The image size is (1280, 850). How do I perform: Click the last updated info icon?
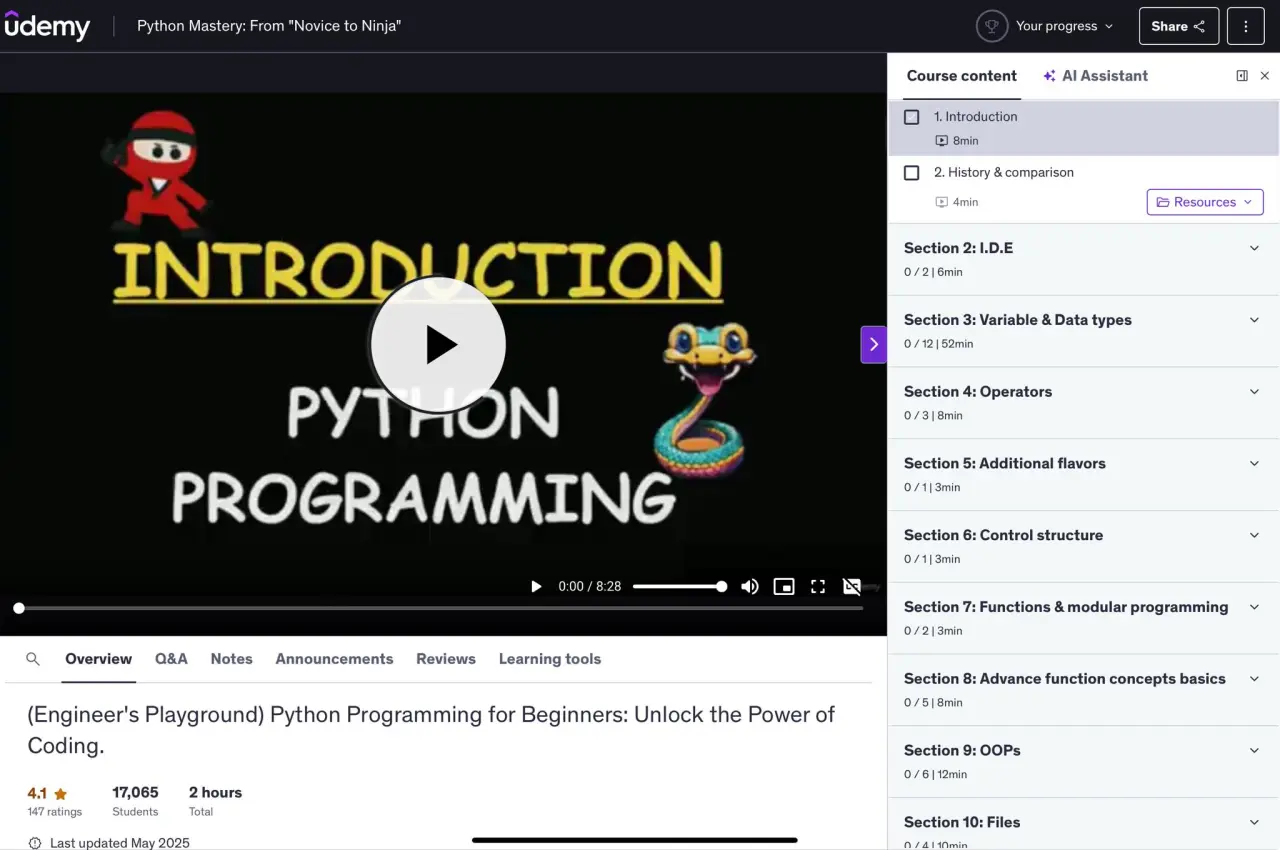(x=35, y=843)
